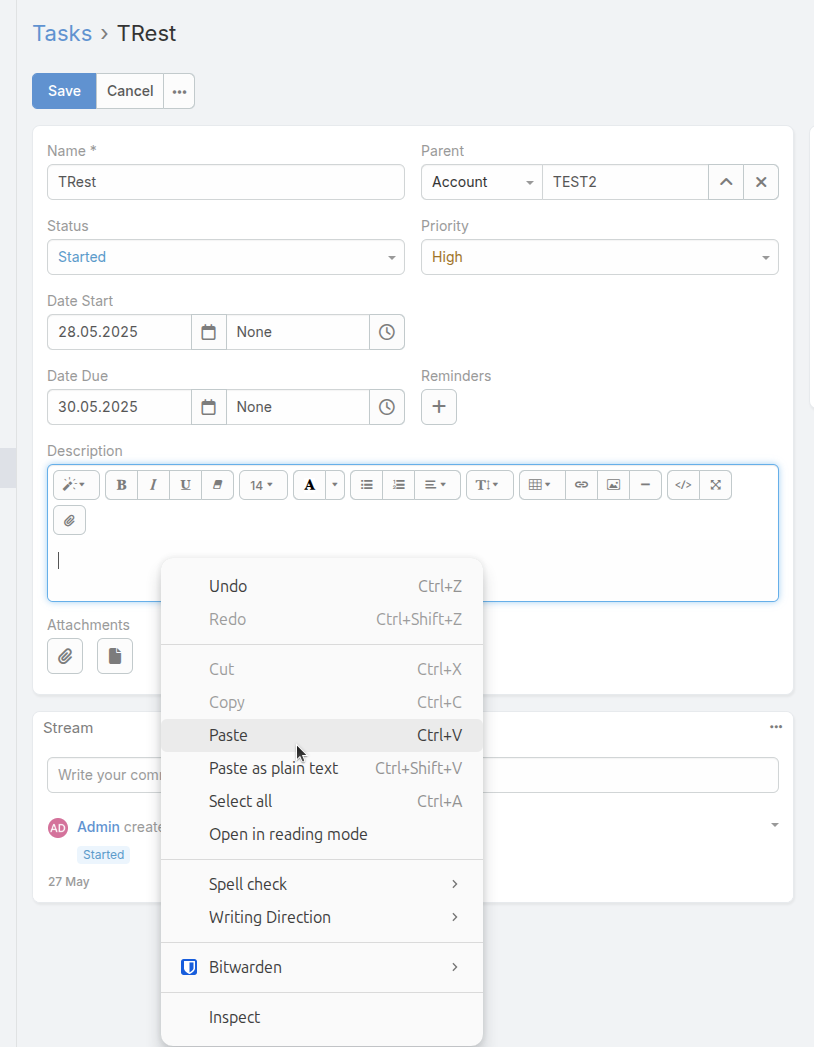Click the eraser remove-format icon
The height and width of the screenshot is (1047, 814).
point(217,485)
